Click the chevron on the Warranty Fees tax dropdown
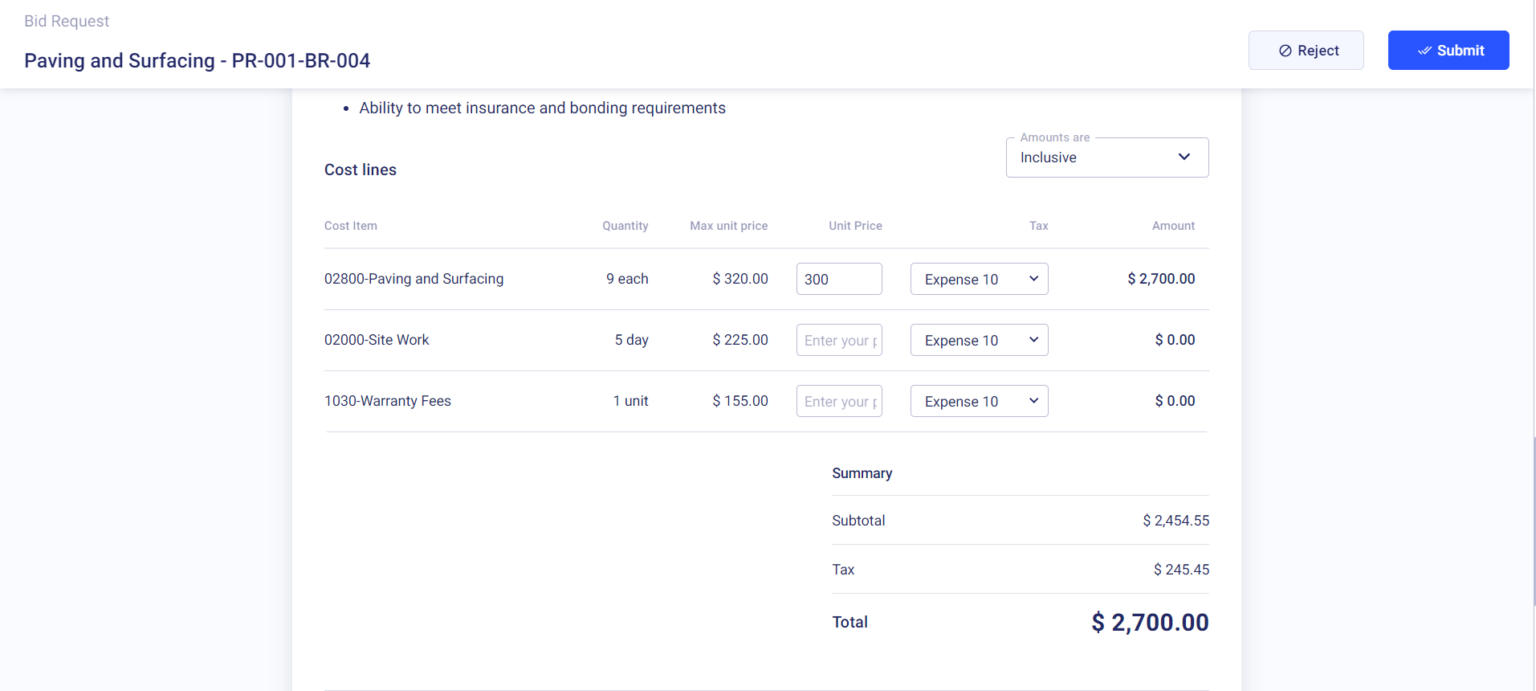This screenshot has height=691, width=1536. (1036, 401)
